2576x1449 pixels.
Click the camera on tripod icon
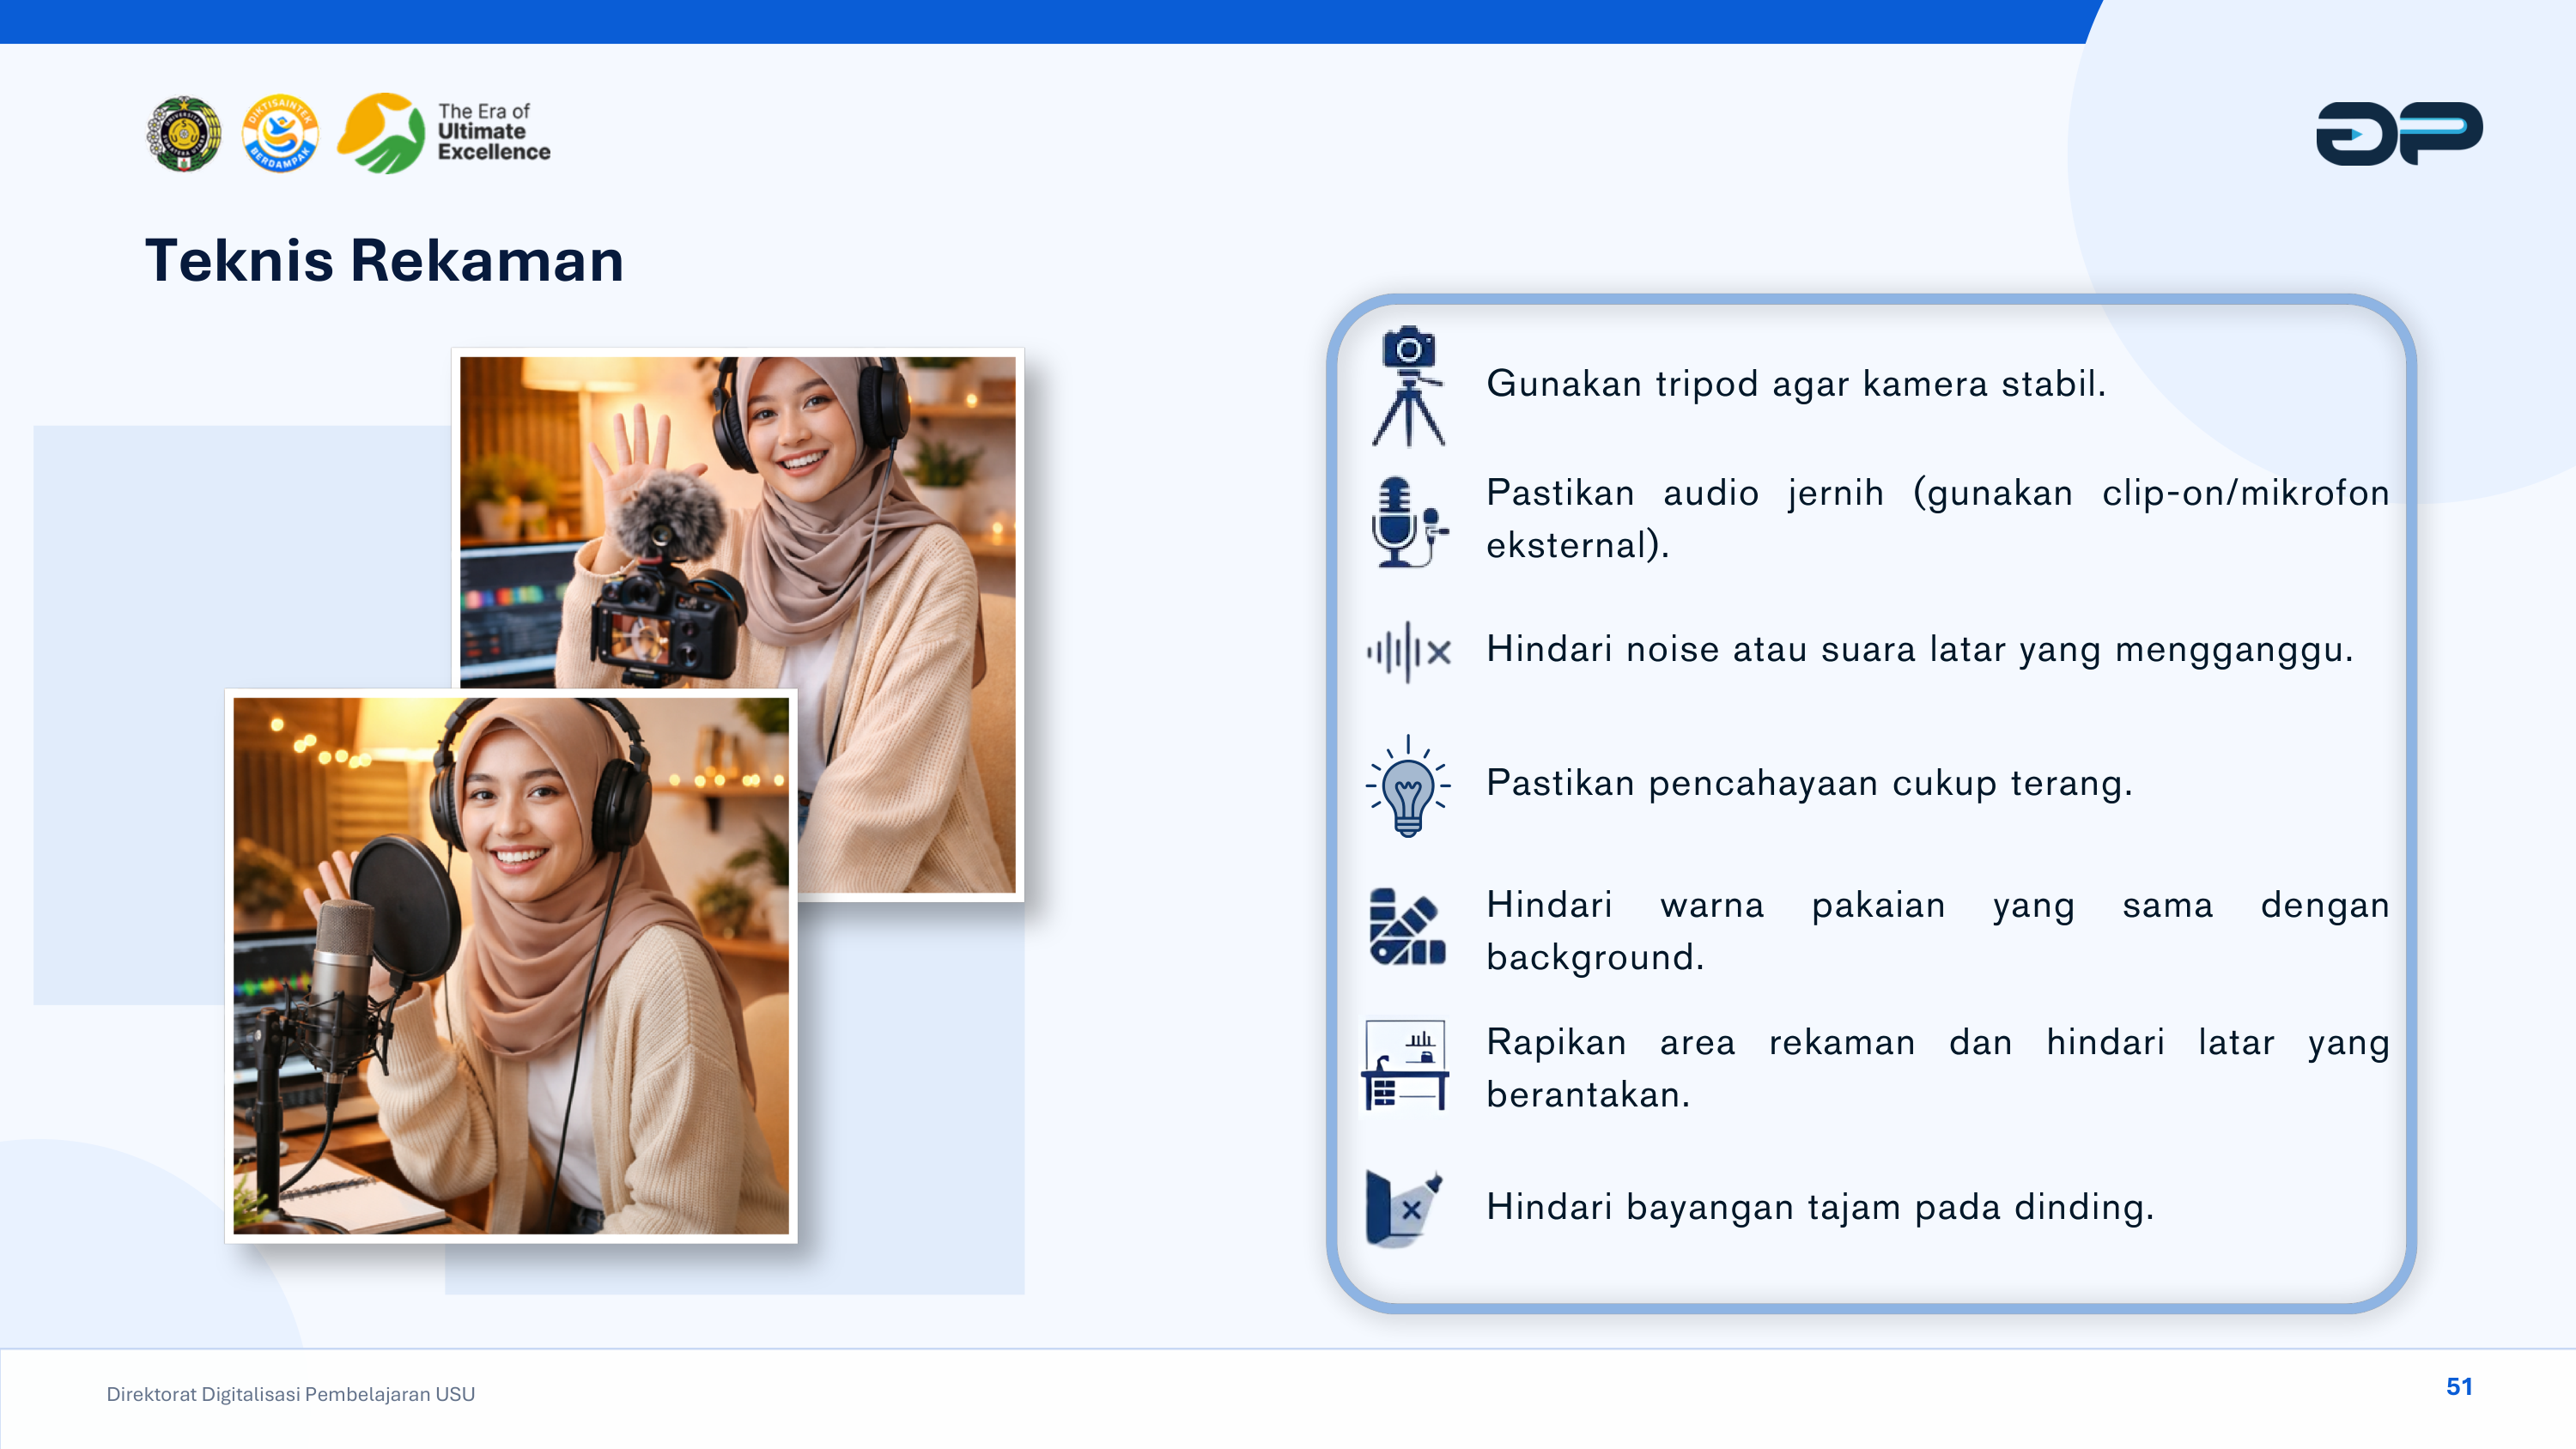coord(1408,385)
